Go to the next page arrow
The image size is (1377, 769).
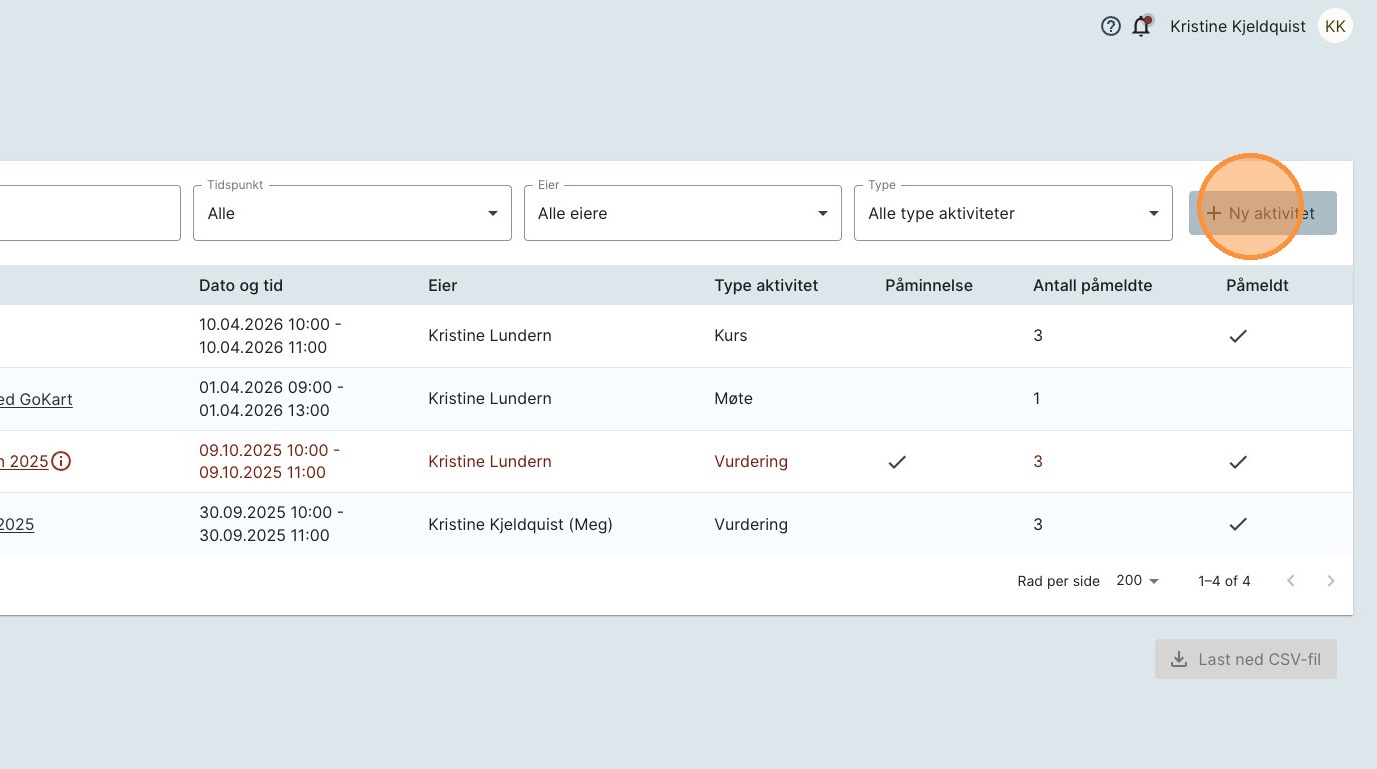pyautogui.click(x=1330, y=581)
